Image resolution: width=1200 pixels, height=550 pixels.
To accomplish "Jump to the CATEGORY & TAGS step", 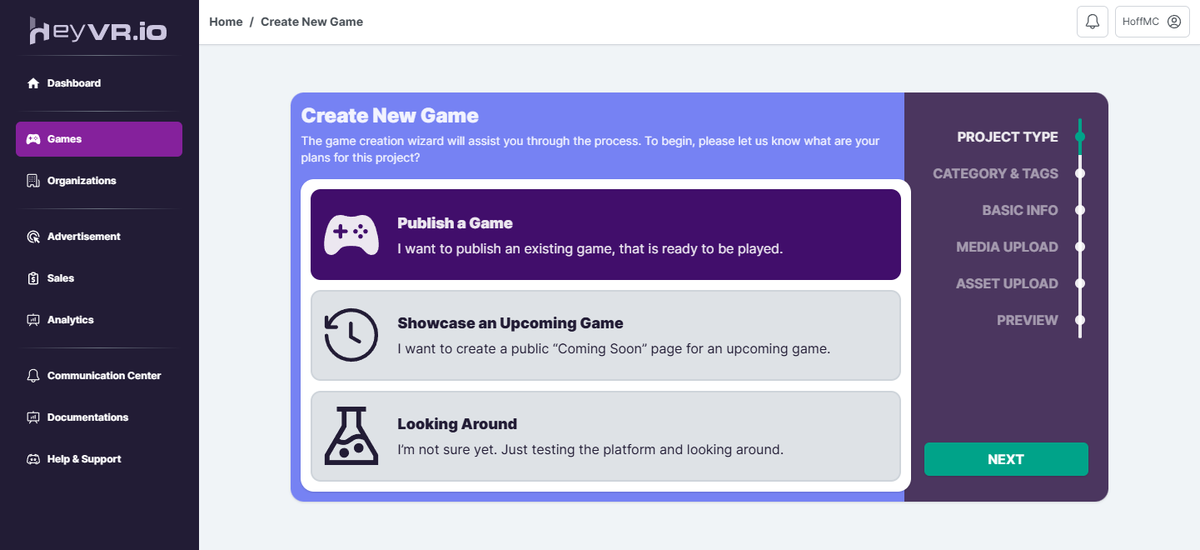I will pyautogui.click(x=995, y=174).
